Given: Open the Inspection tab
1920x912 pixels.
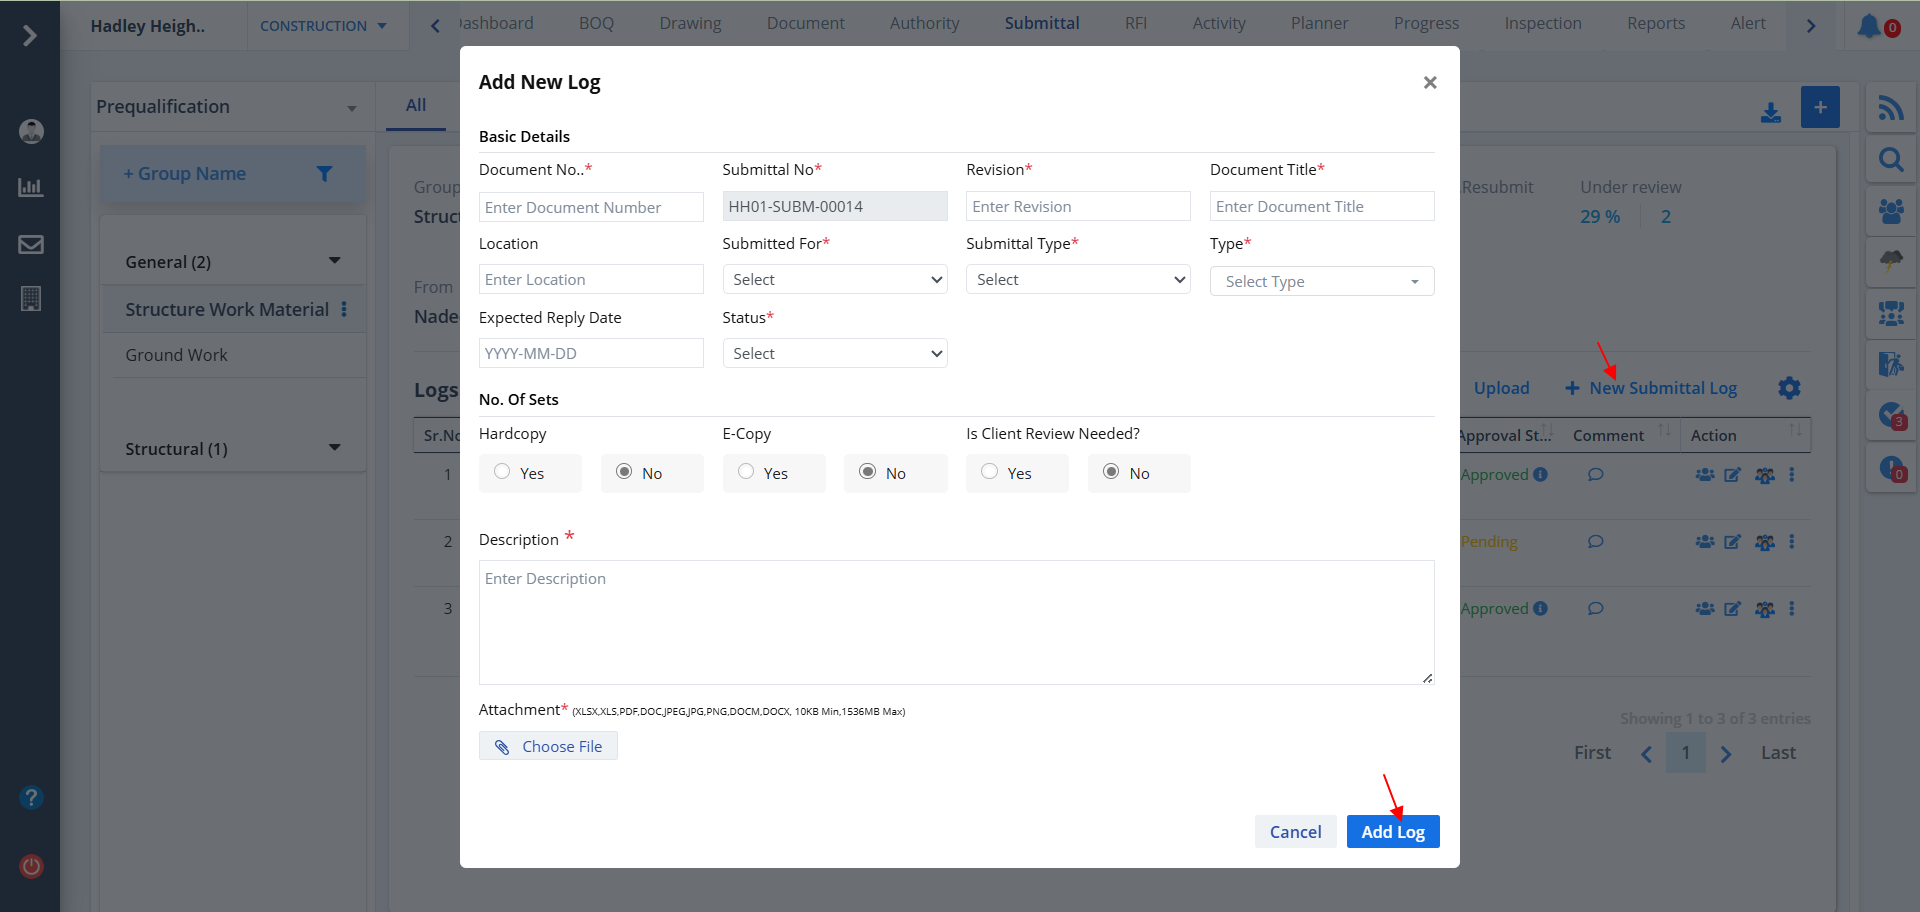Looking at the screenshot, I should coord(1542,23).
